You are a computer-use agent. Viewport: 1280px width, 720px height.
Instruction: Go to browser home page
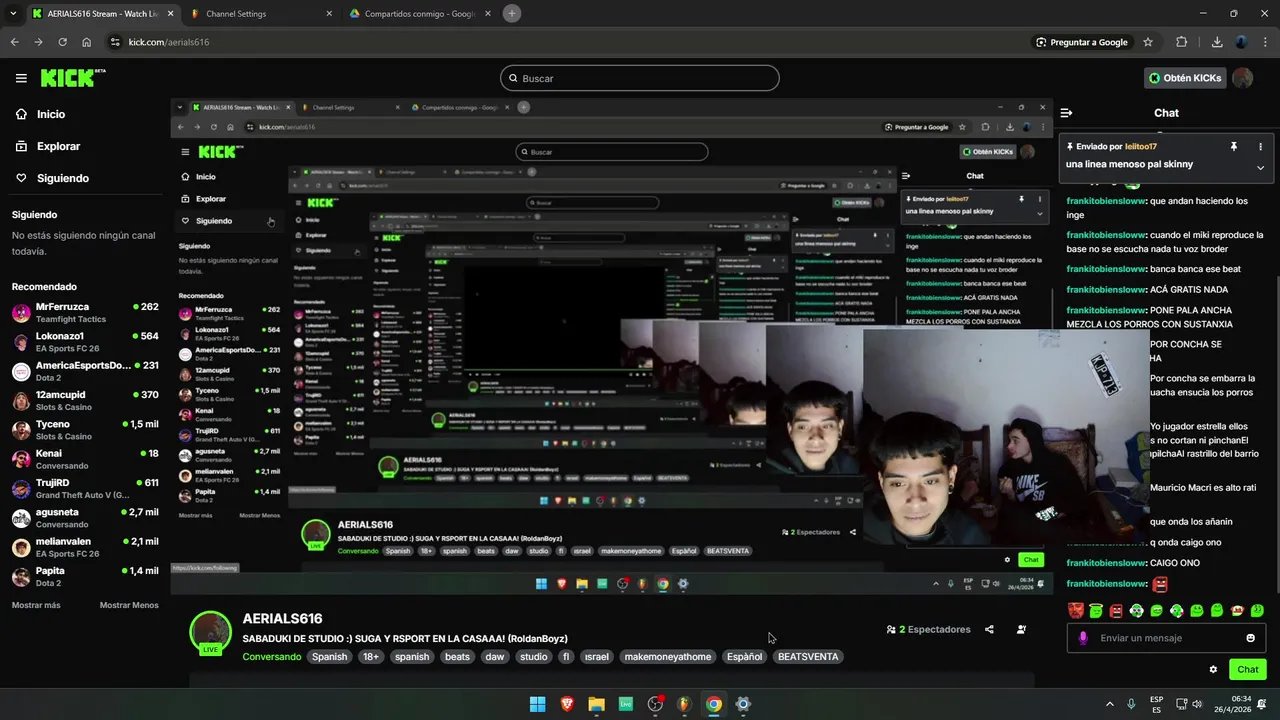(87, 42)
